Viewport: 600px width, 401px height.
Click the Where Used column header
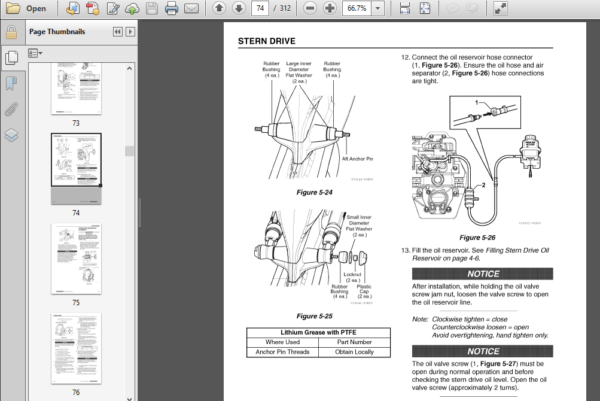pyautogui.click(x=282, y=342)
